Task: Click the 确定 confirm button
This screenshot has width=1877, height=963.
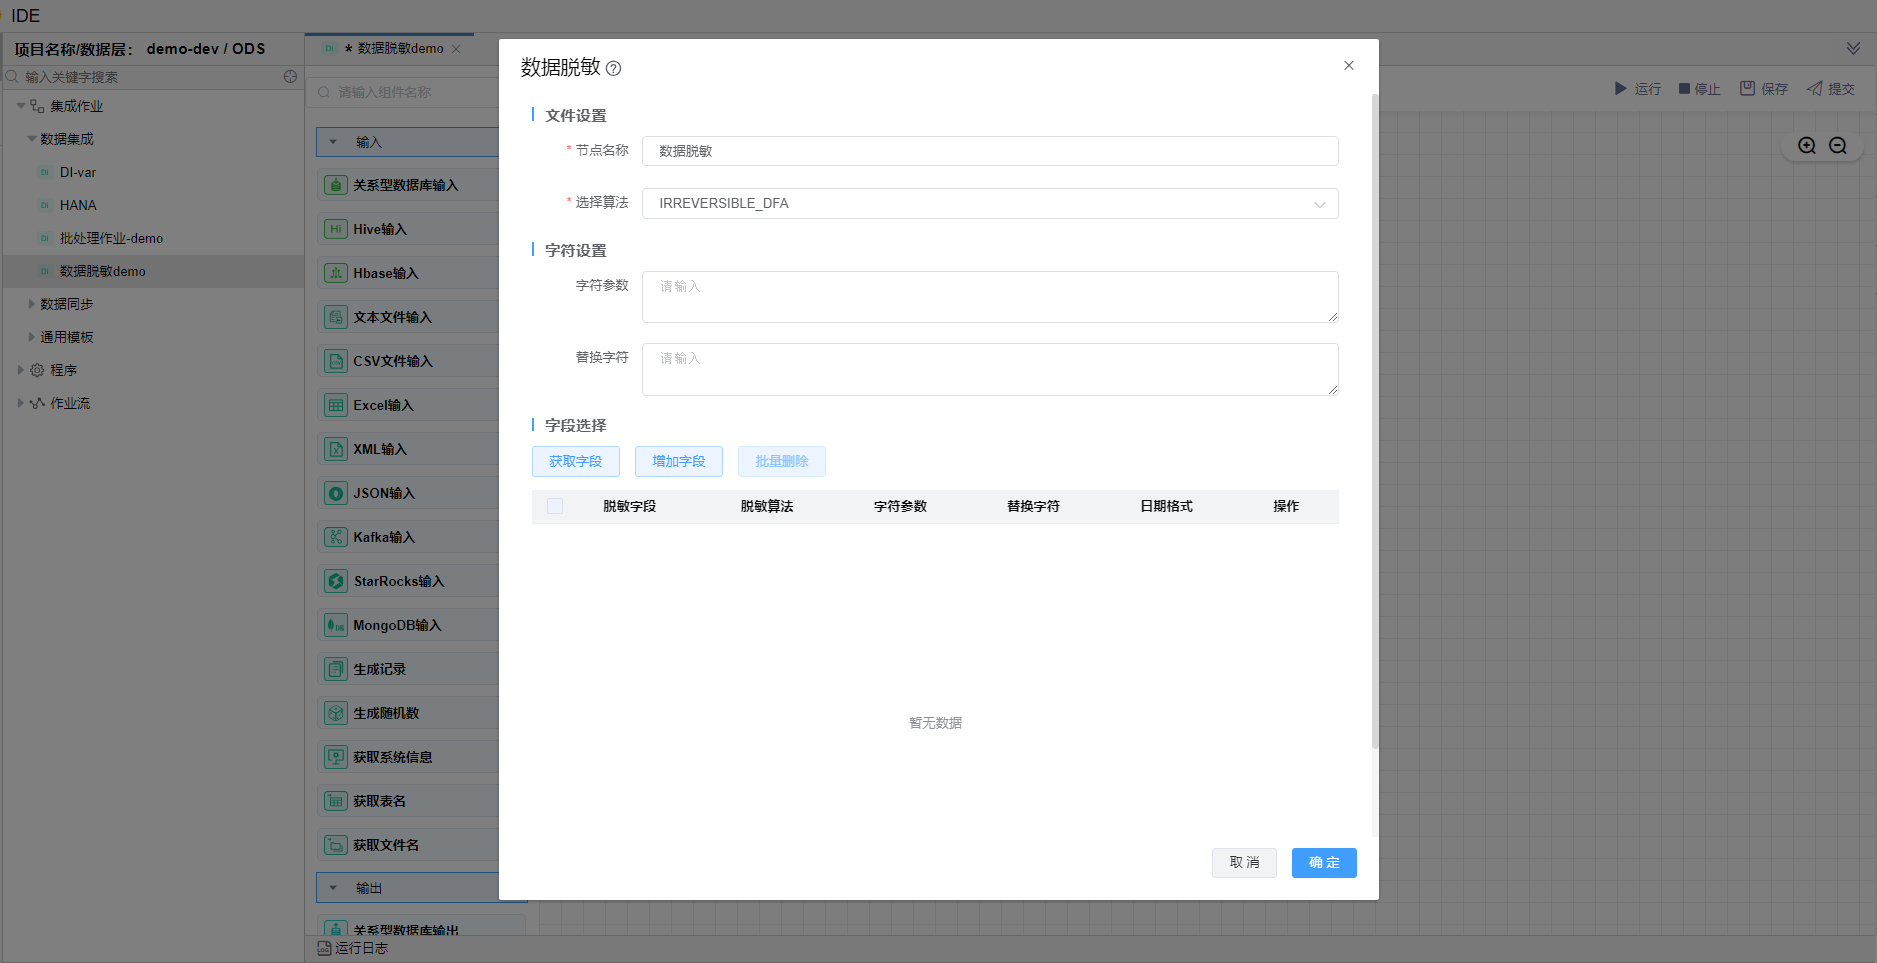Action: [x=1323, y=863]
